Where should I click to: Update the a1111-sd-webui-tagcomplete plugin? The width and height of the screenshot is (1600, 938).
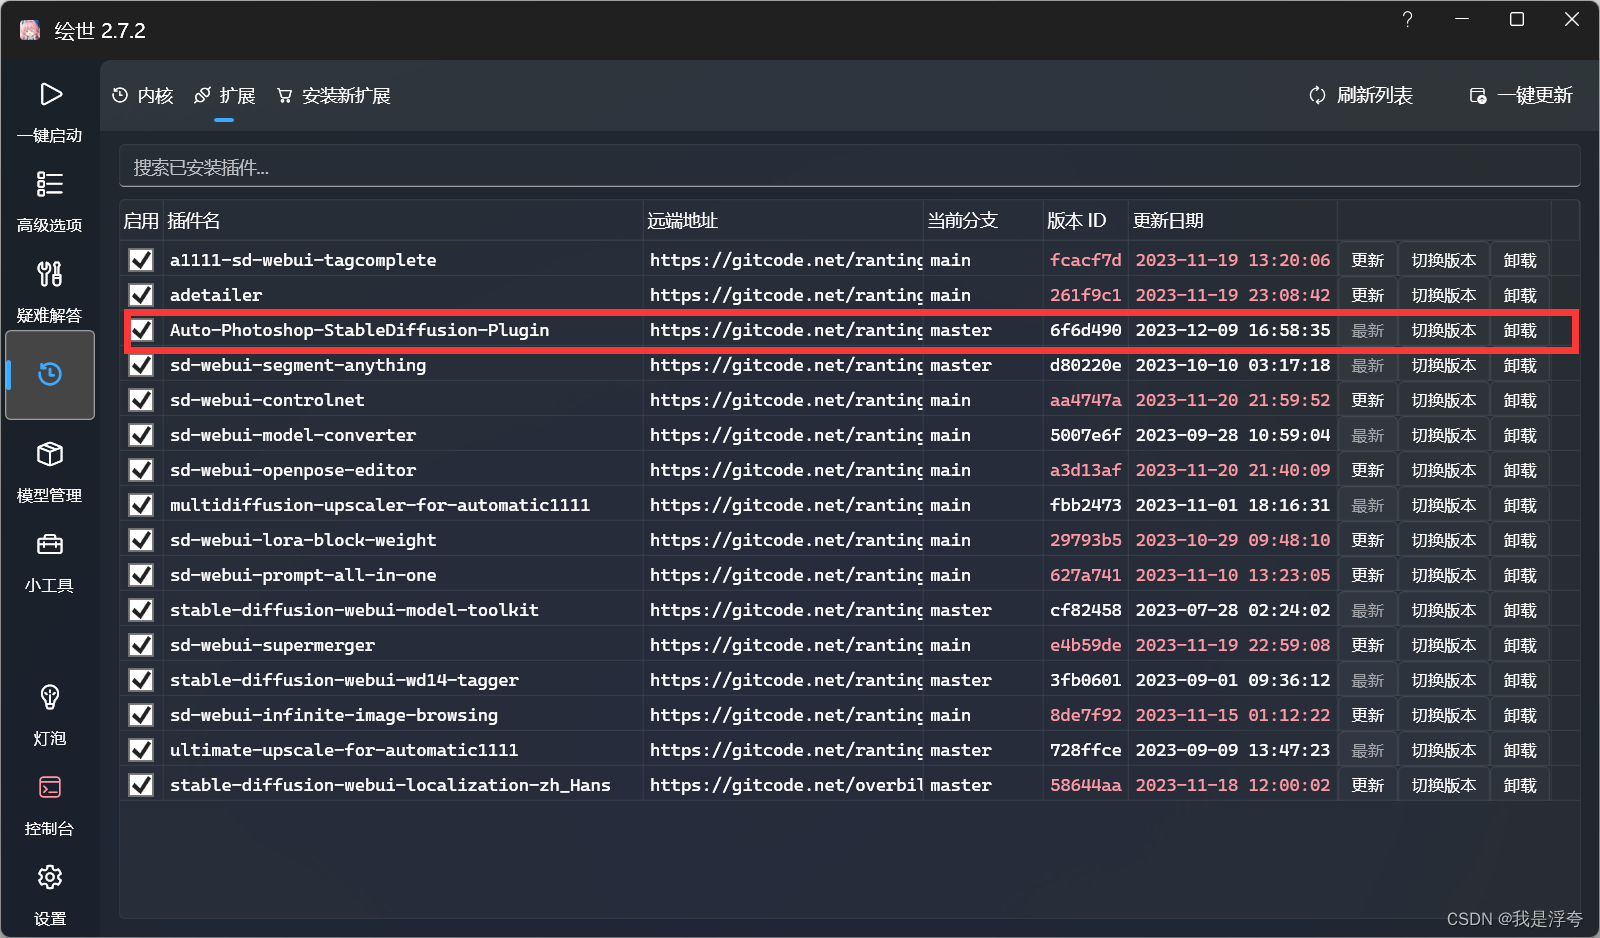[x=1367, y=259]
